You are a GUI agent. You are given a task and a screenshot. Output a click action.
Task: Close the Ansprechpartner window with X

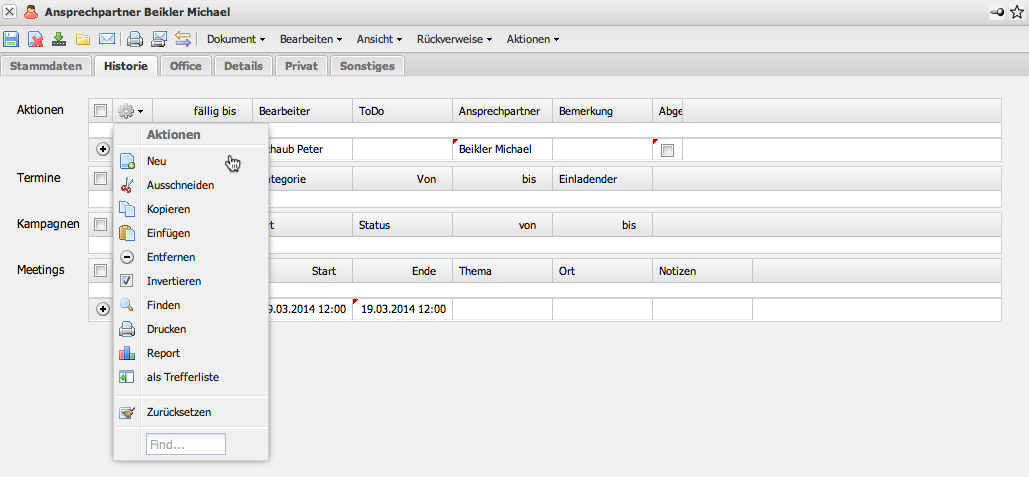pyautogui.click(x=10, y=12)
